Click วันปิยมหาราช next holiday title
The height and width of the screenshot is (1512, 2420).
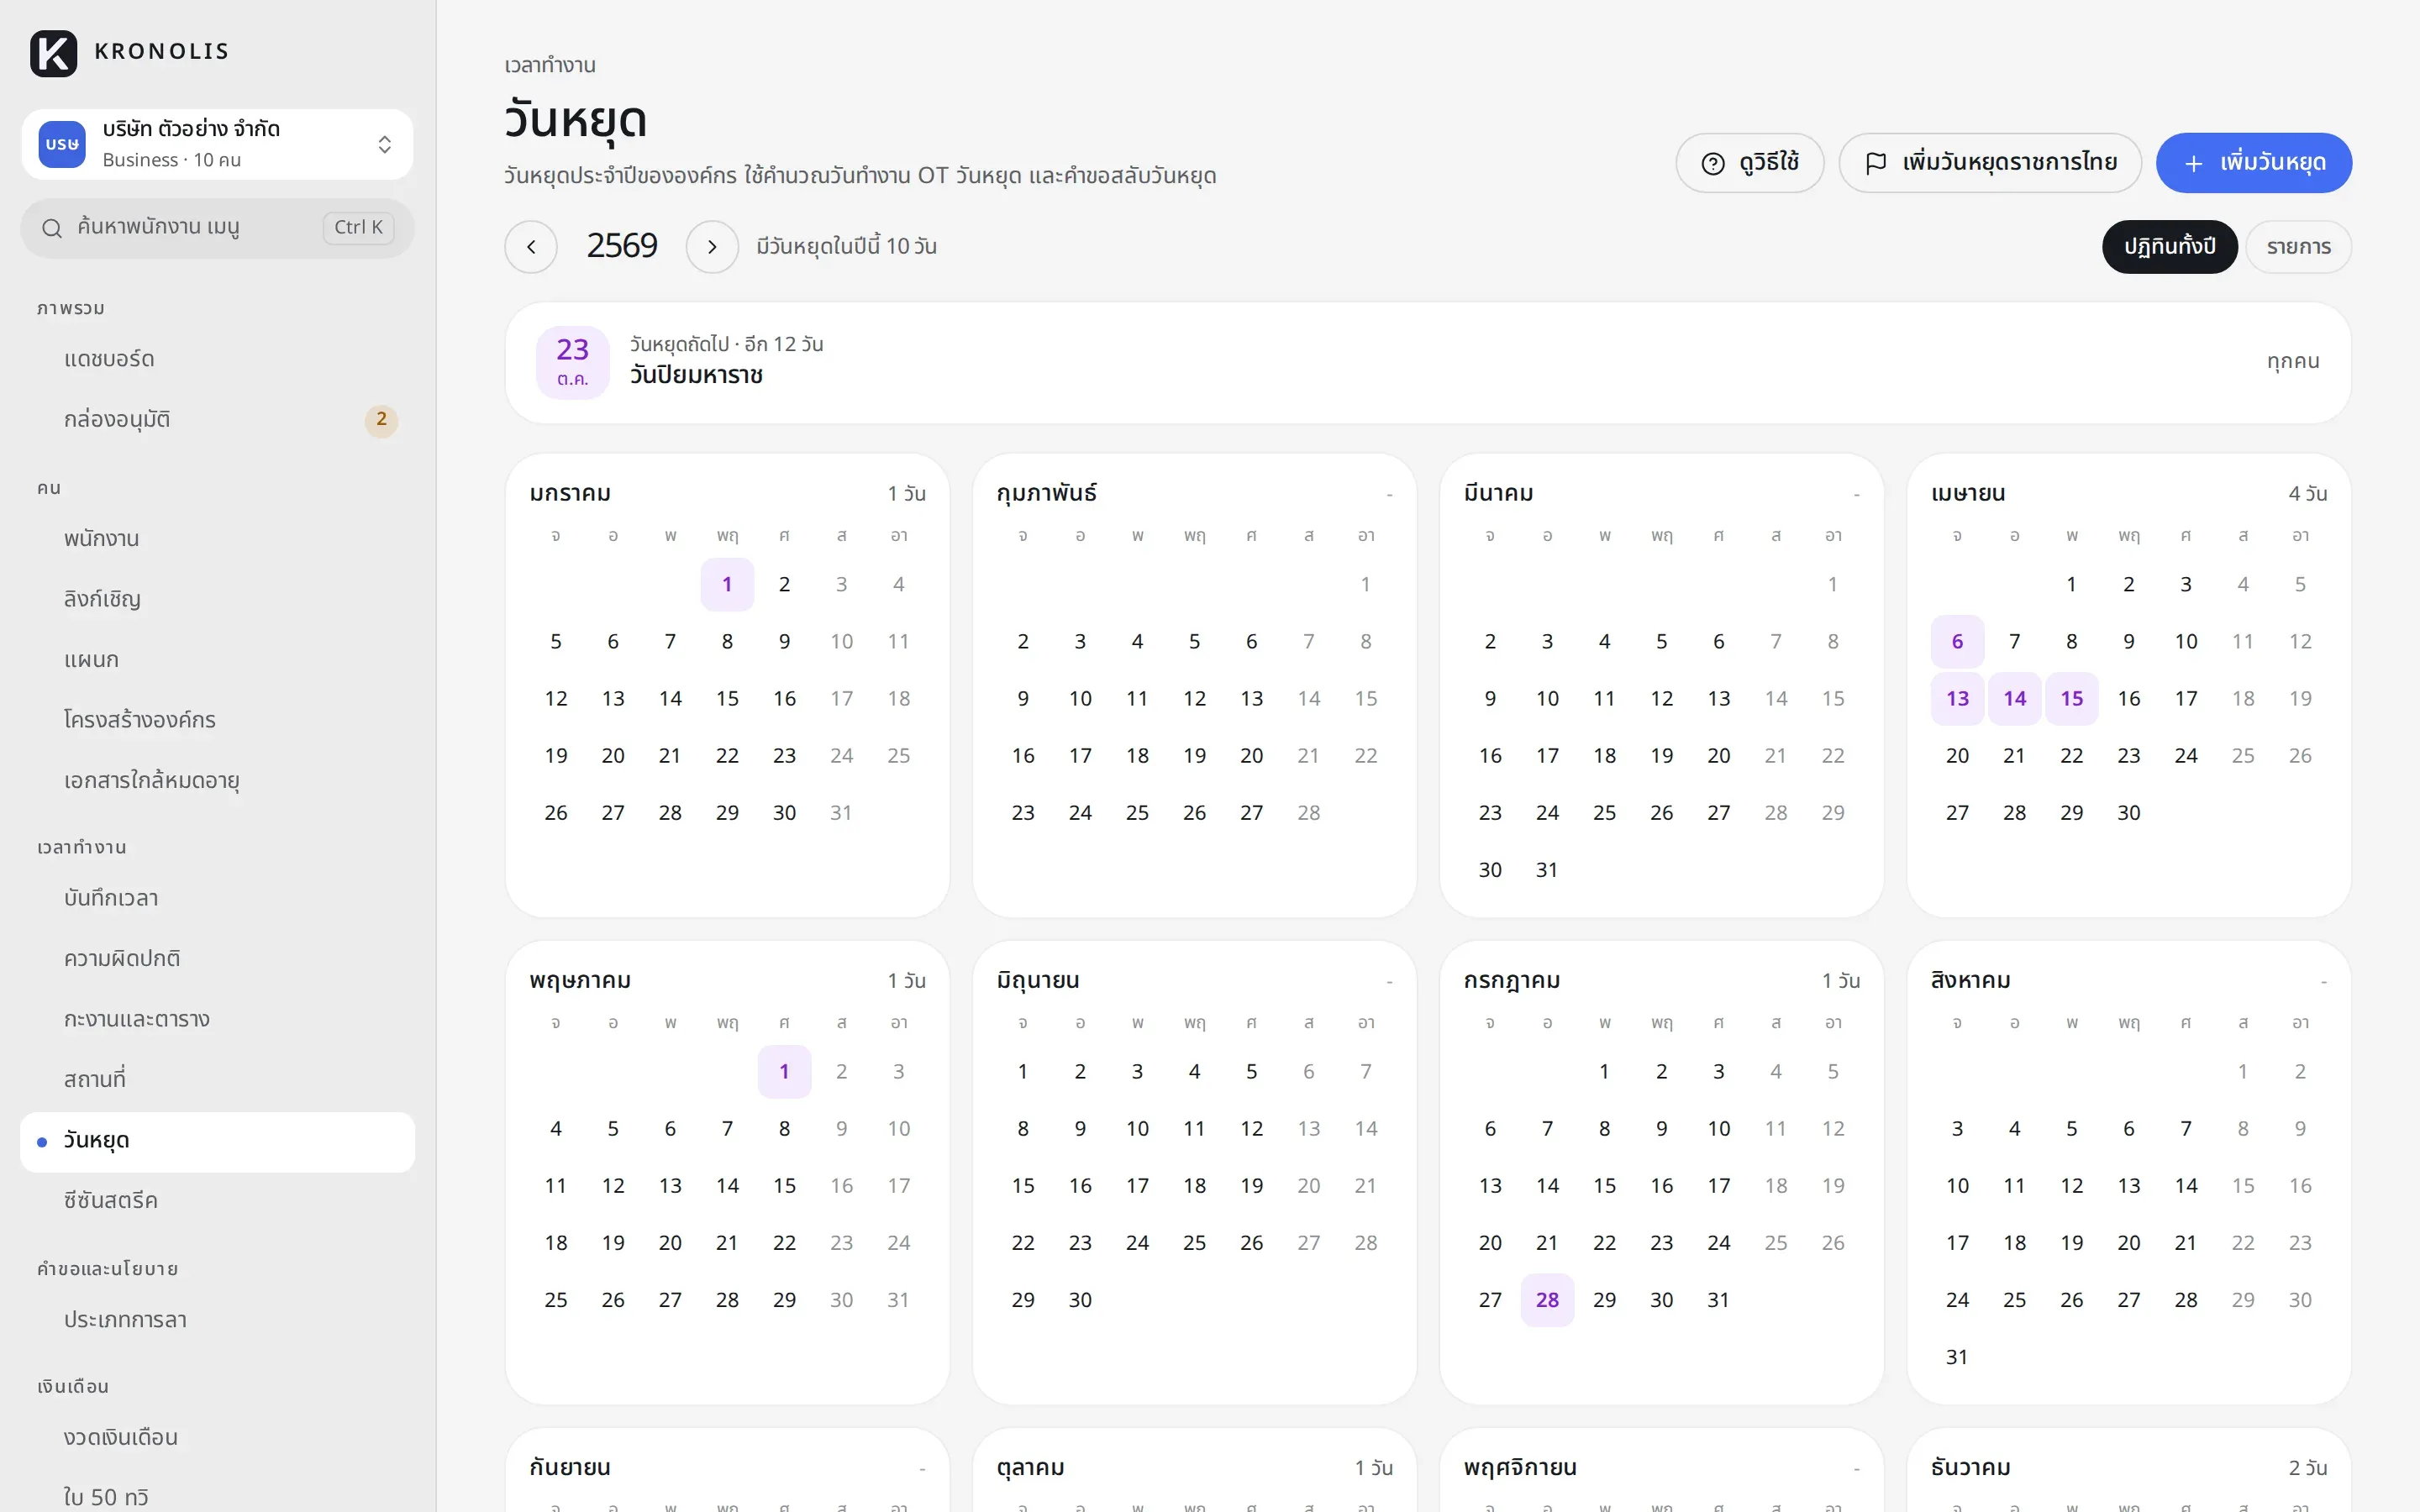[696, 376]
